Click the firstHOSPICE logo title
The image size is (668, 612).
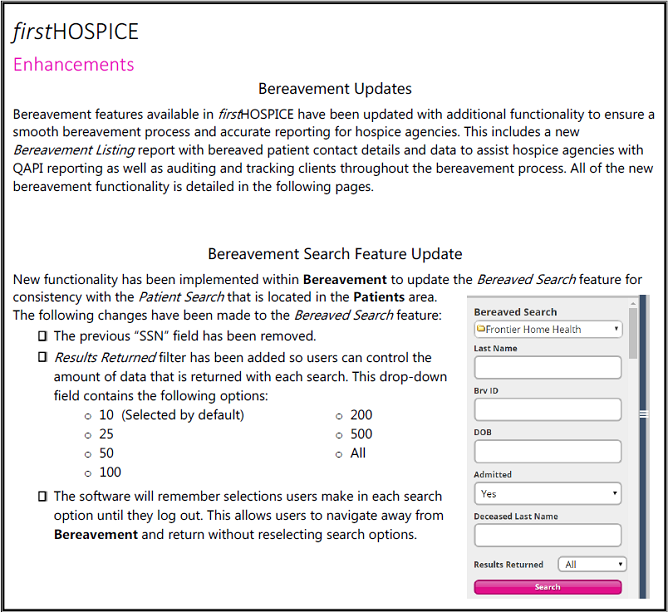(76, 32)
